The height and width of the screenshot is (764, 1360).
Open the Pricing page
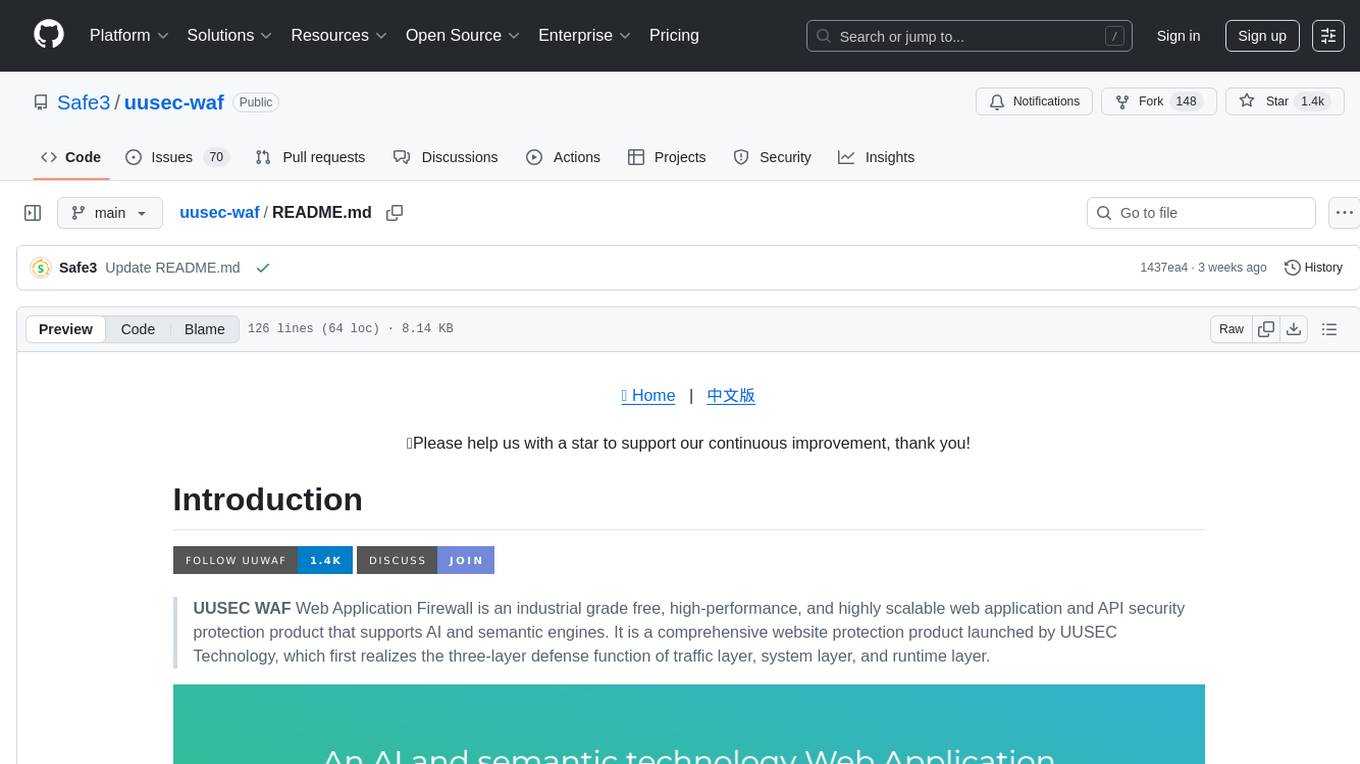point(674,35)
